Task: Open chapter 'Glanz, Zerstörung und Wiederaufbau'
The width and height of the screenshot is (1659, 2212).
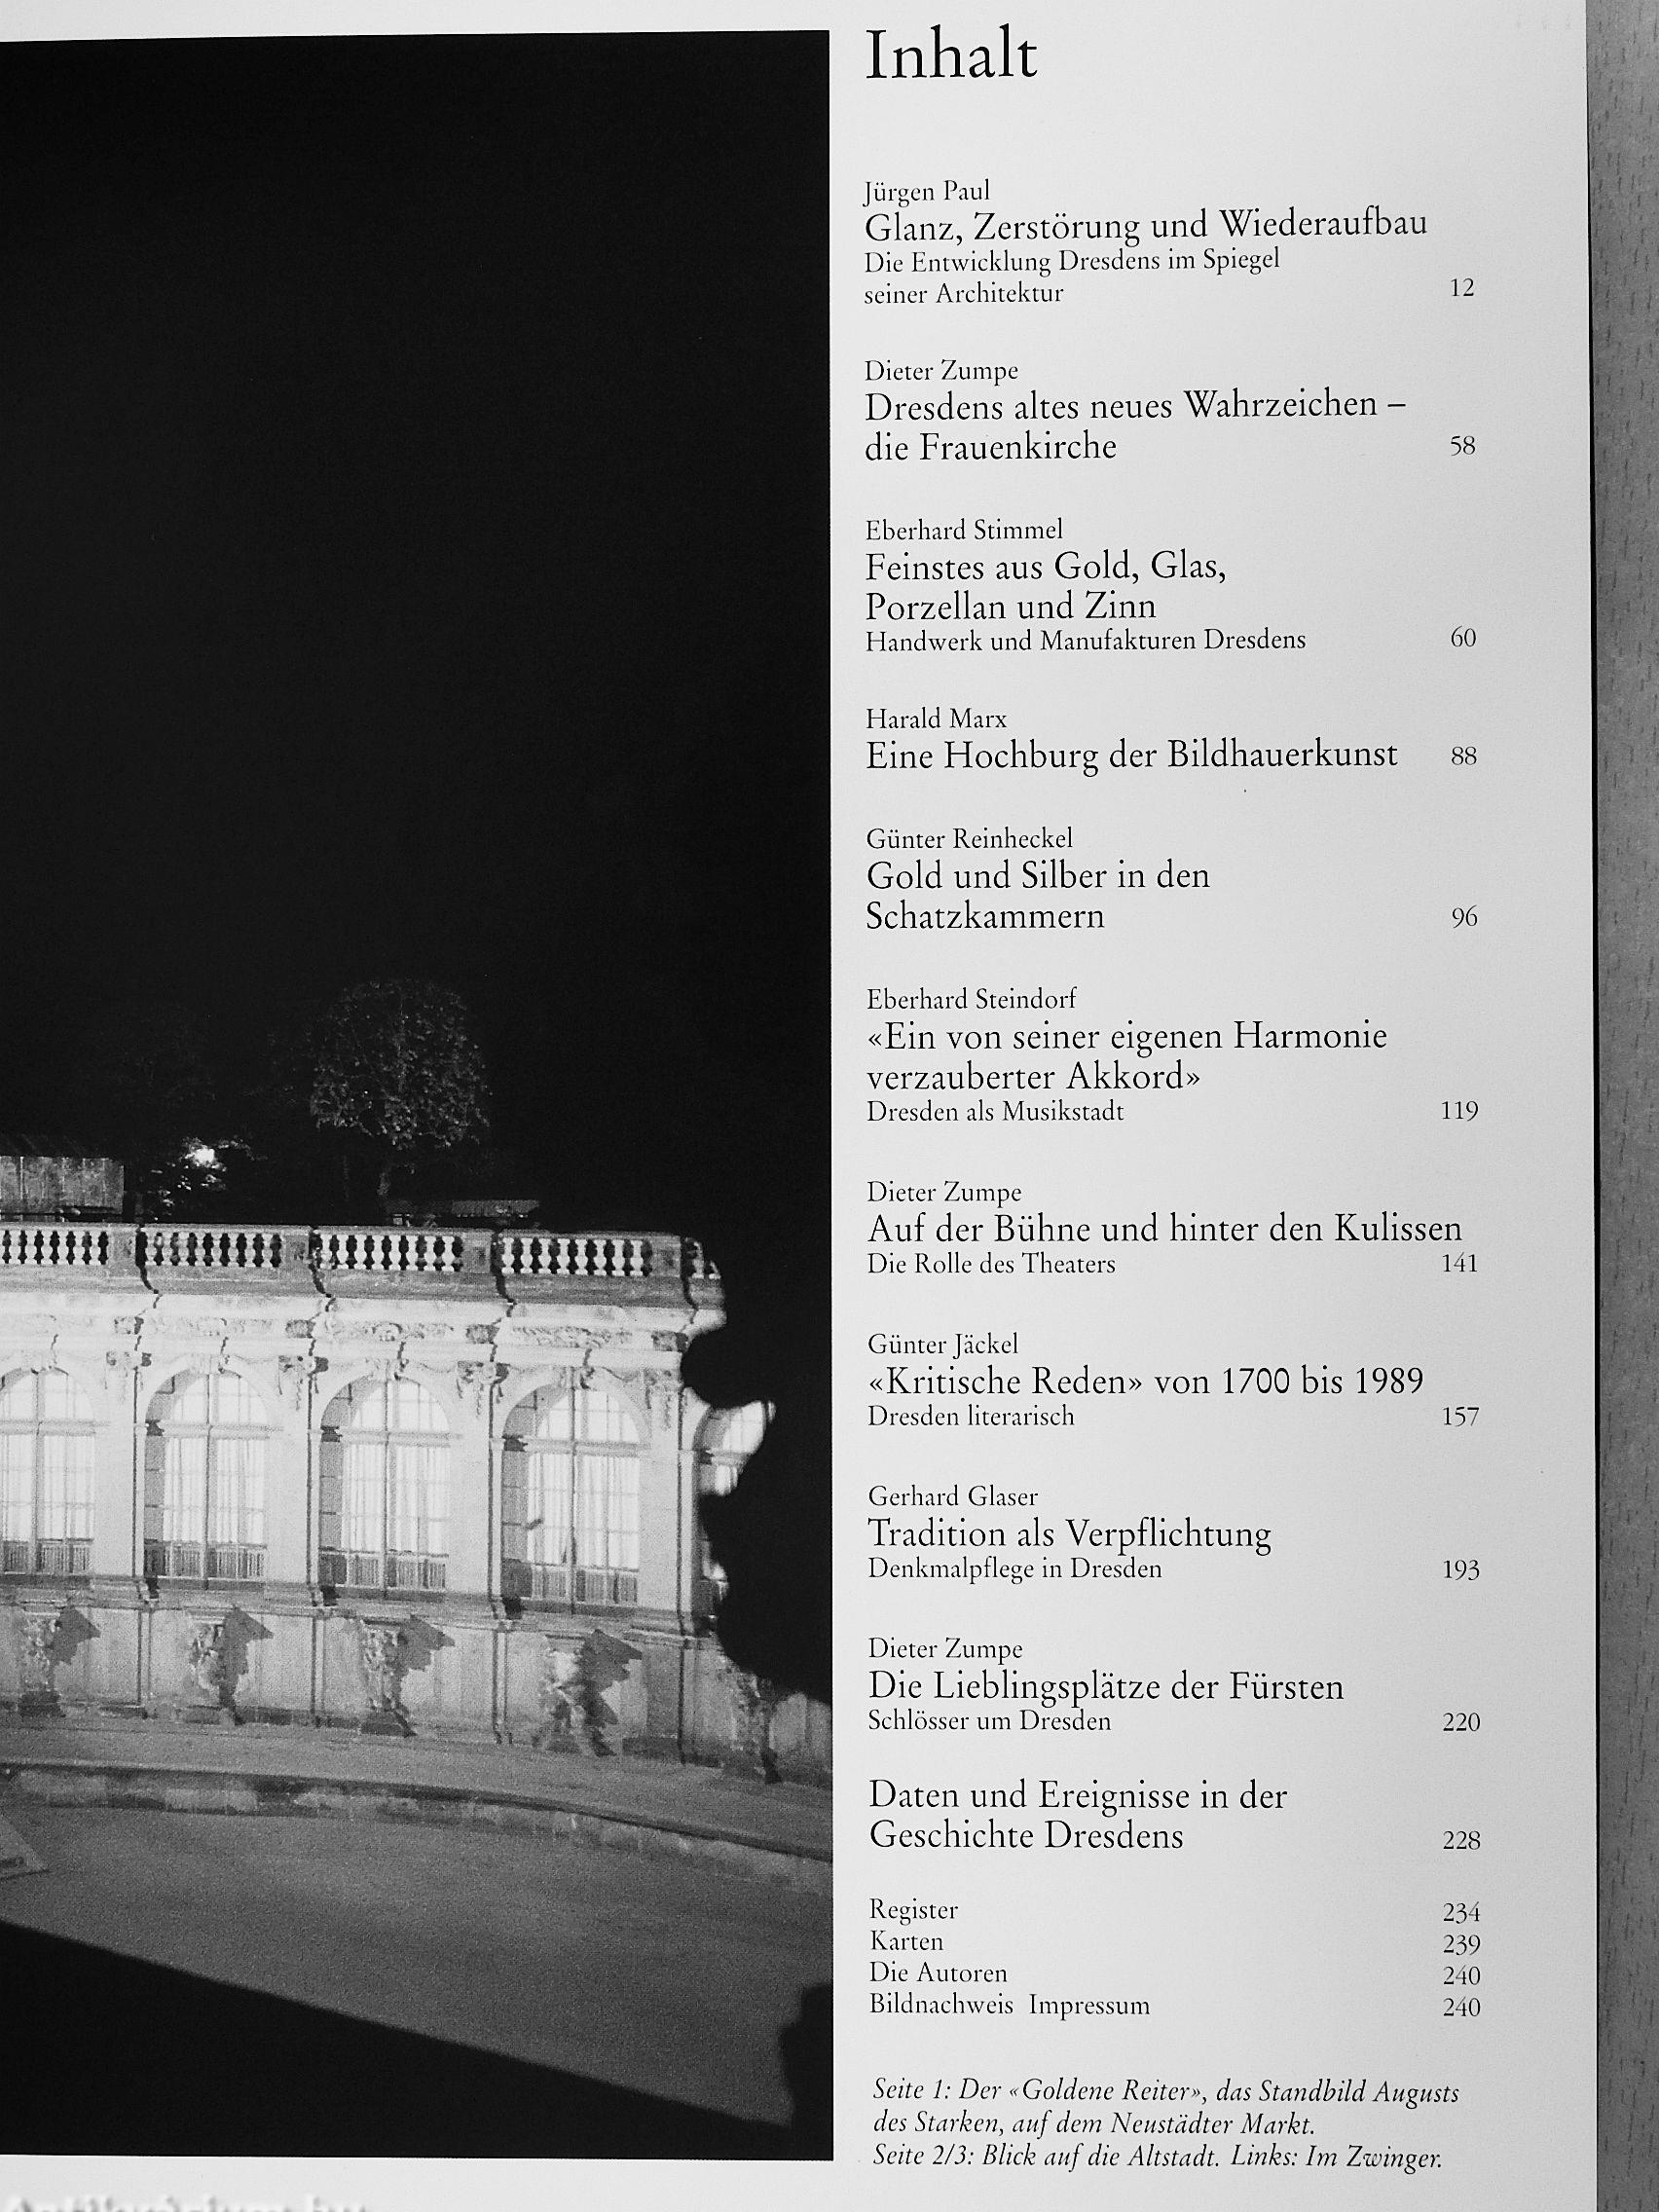Action: point(1145,225)
